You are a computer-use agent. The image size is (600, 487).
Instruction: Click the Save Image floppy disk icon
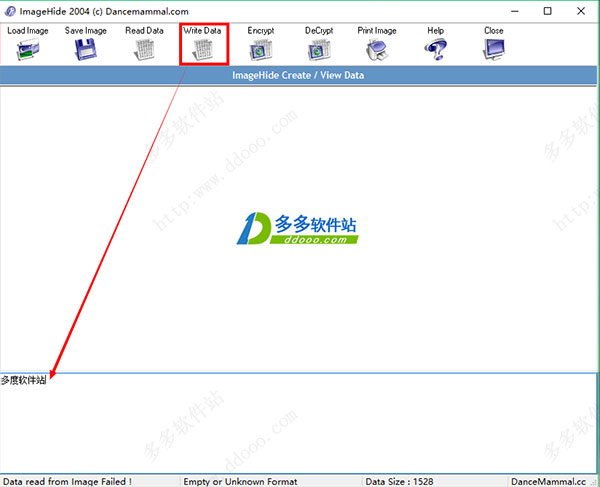[86, 50]
